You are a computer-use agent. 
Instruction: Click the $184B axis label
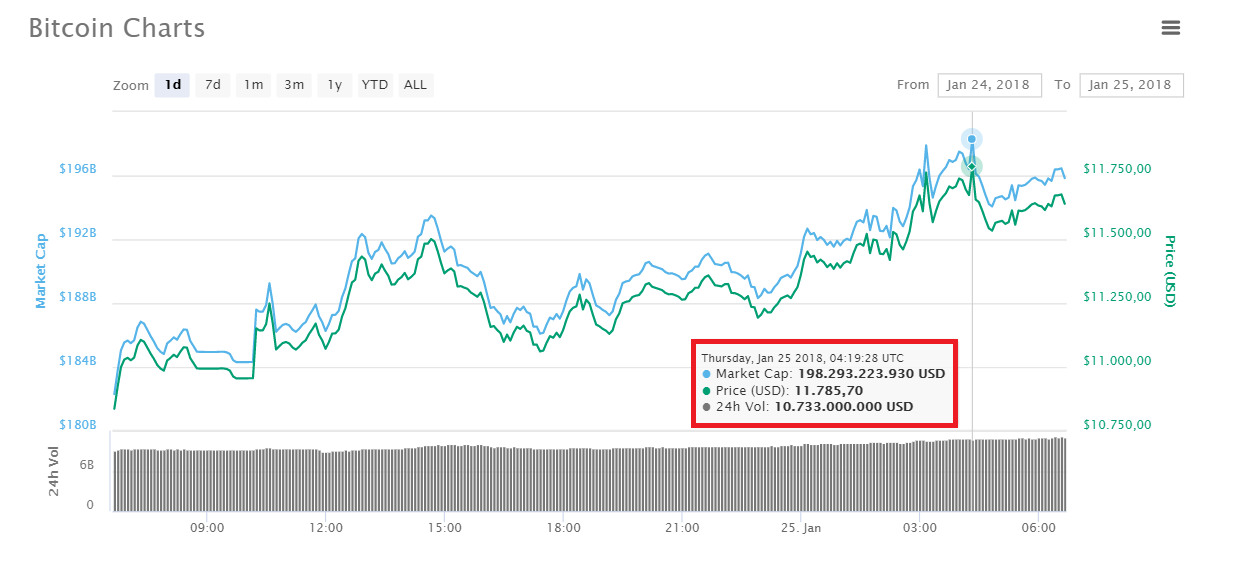click(x=79, y=361)
